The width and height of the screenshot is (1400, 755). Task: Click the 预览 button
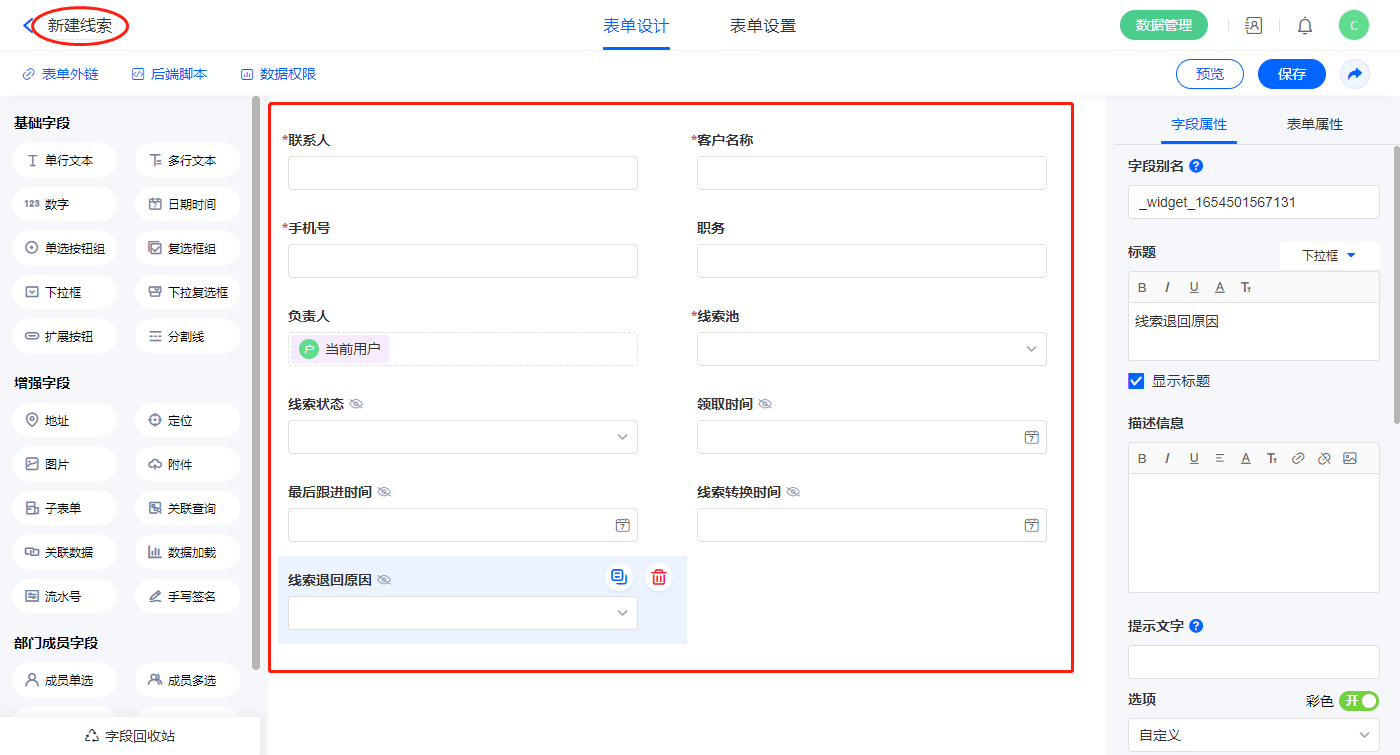click(x=1209, y=74)
